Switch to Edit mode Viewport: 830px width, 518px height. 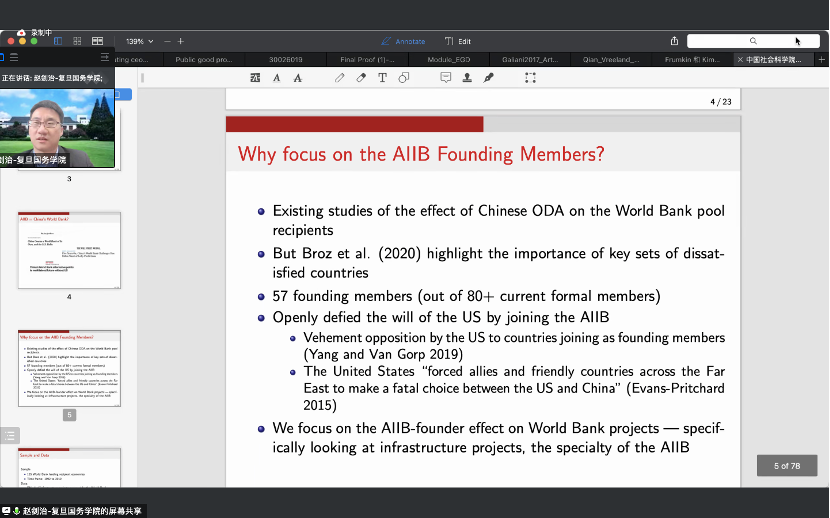[458, 41]
